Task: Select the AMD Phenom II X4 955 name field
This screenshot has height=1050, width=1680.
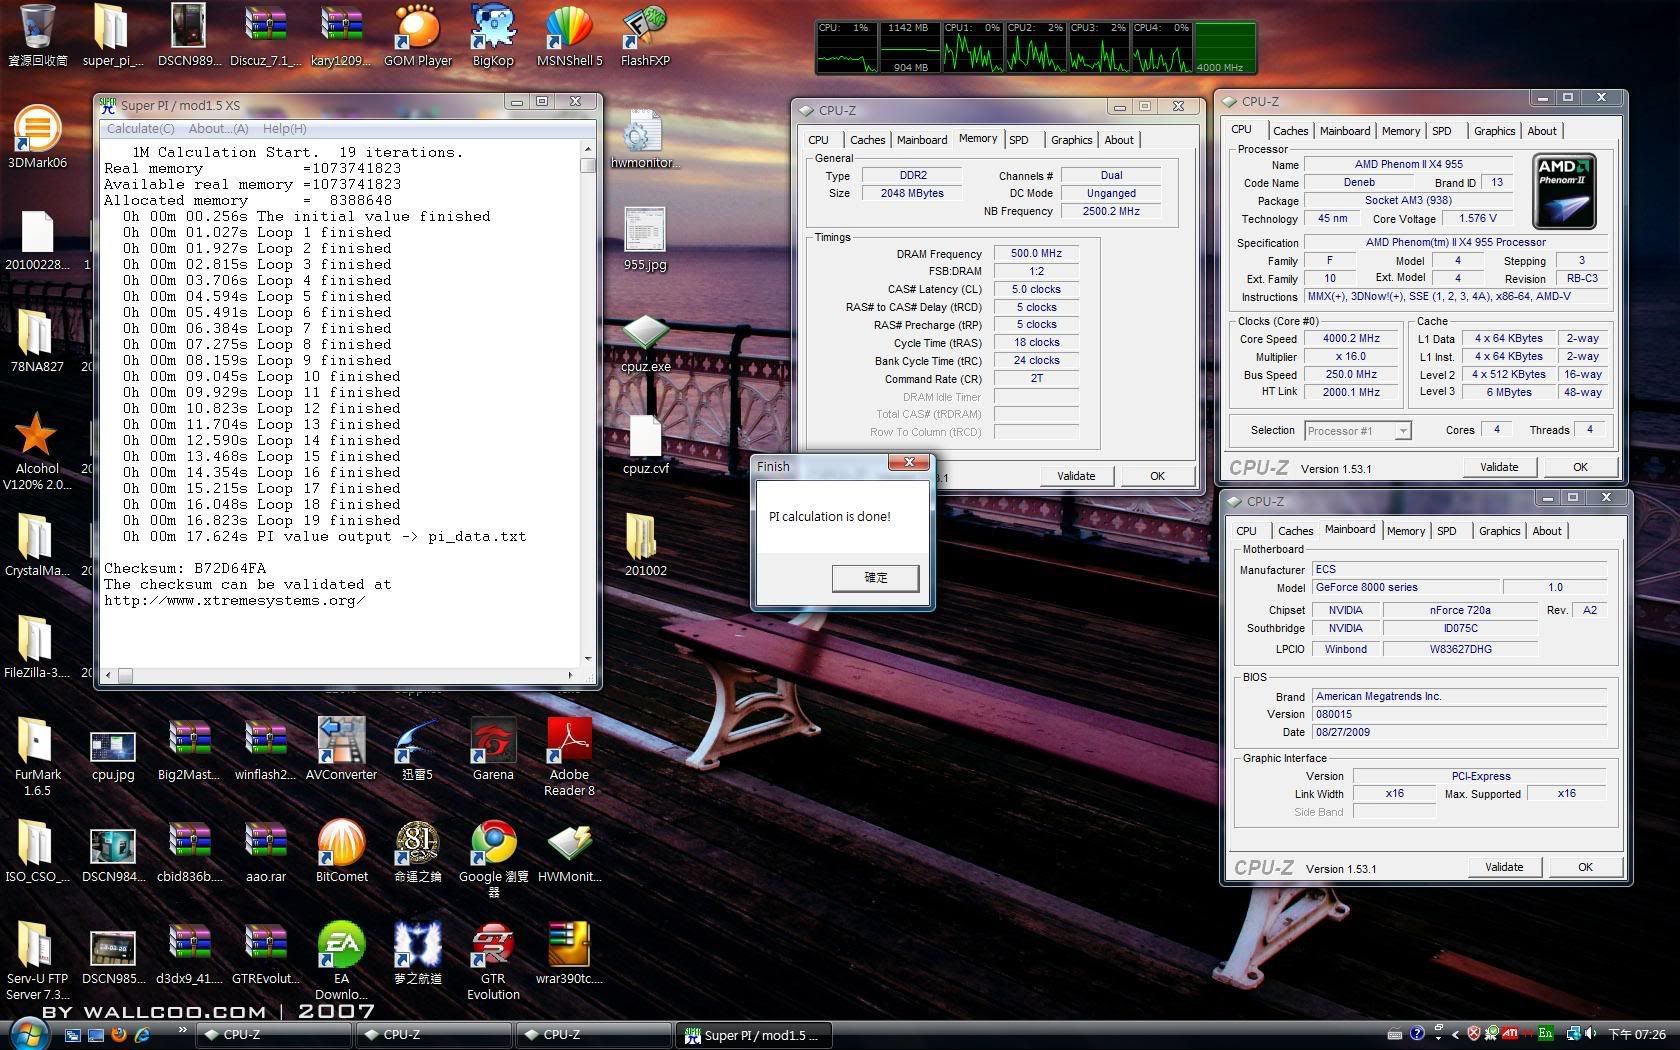Action: tap(1408, 164)
